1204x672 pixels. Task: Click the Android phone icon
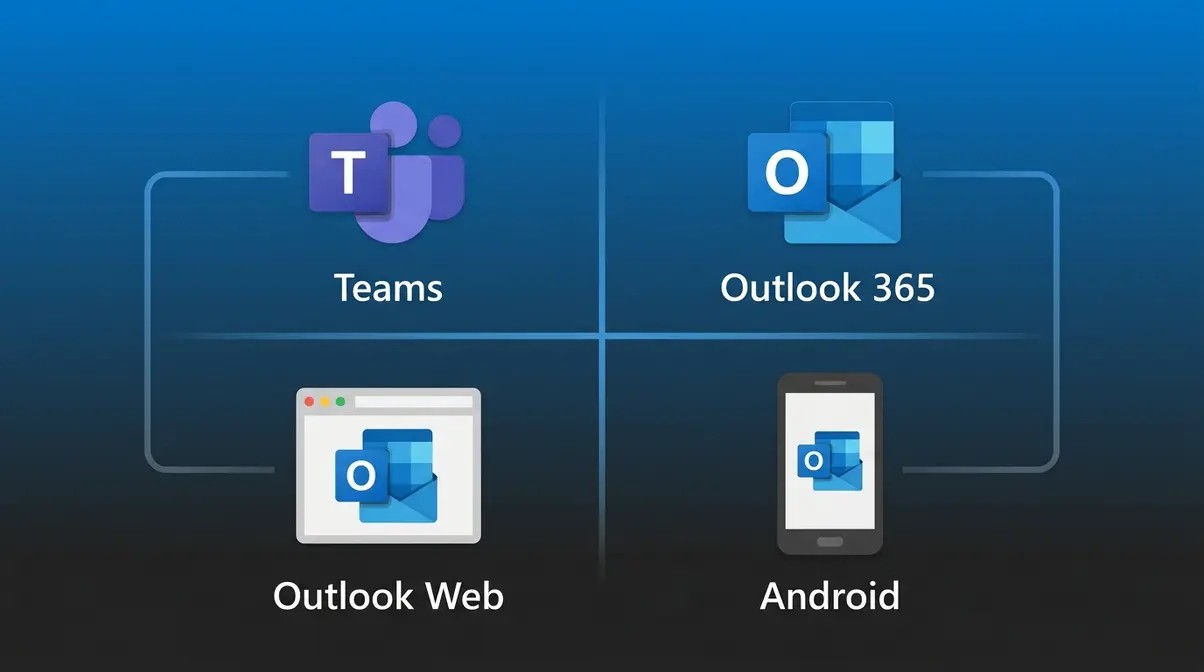pos(830,464)
